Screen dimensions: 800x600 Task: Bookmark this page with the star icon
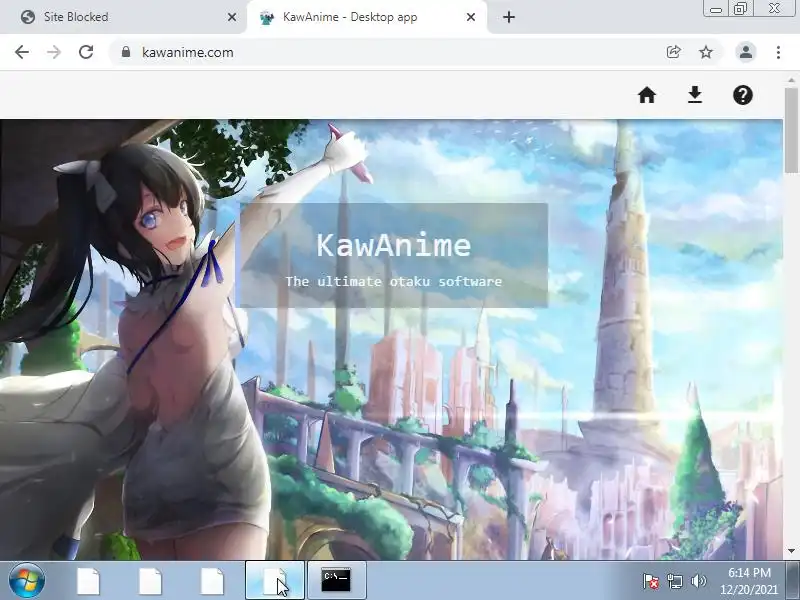pyautogui.click(x=706, y=52)
